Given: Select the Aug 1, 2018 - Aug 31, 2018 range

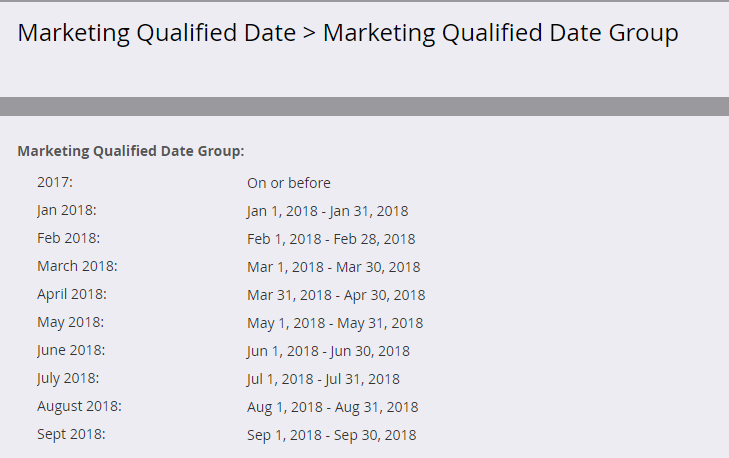Looking at the screenshot, I should (332, 407).
